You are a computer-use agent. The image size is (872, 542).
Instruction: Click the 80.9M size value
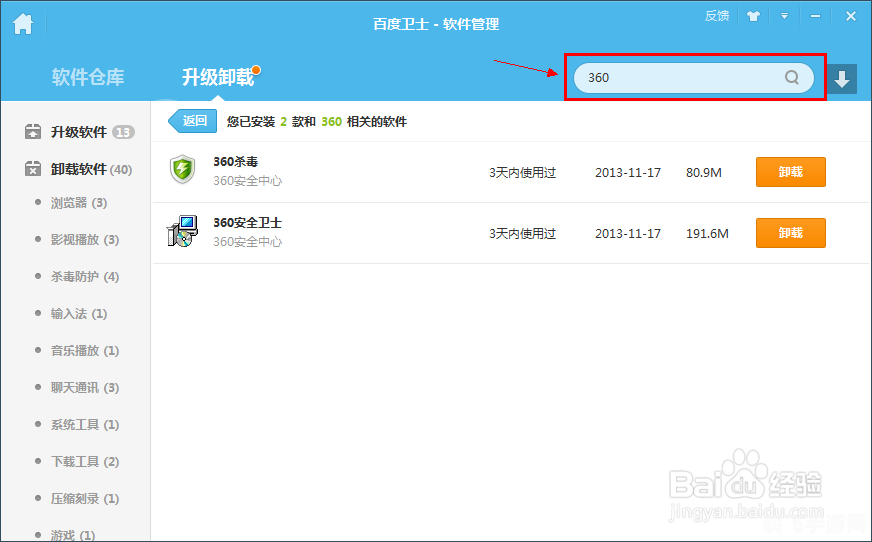point(703,173)
